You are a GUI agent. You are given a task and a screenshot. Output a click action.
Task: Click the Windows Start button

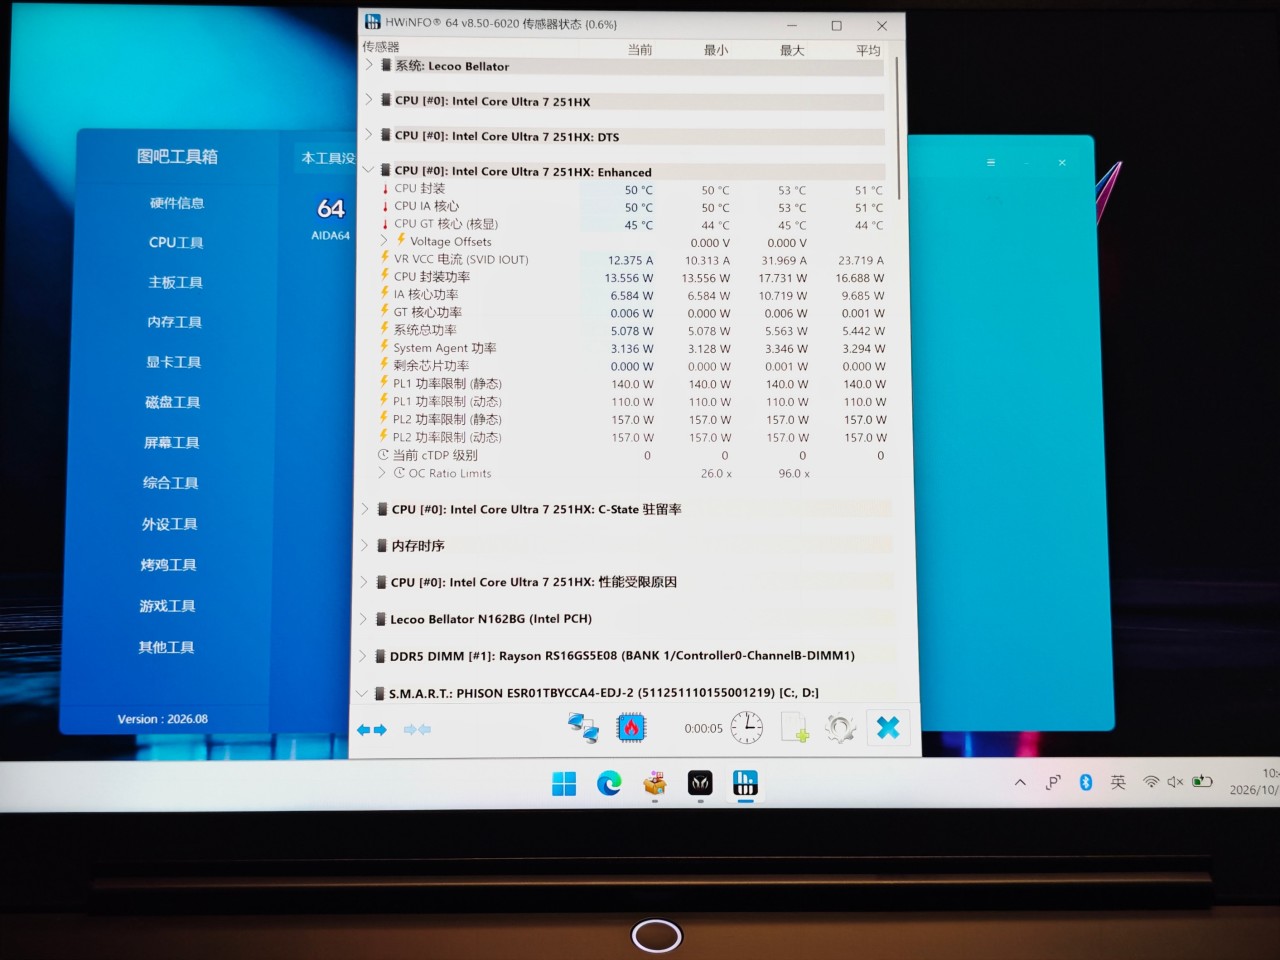(x=564, y=784)
